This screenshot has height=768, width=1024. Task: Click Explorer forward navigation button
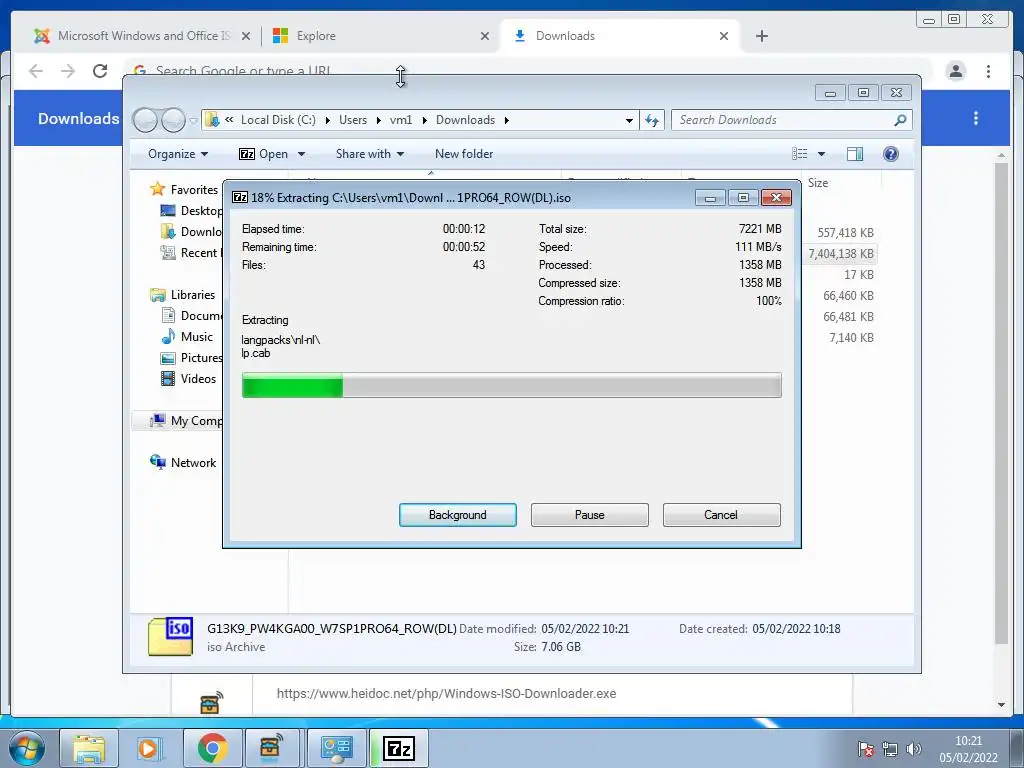tap(173, 120)
